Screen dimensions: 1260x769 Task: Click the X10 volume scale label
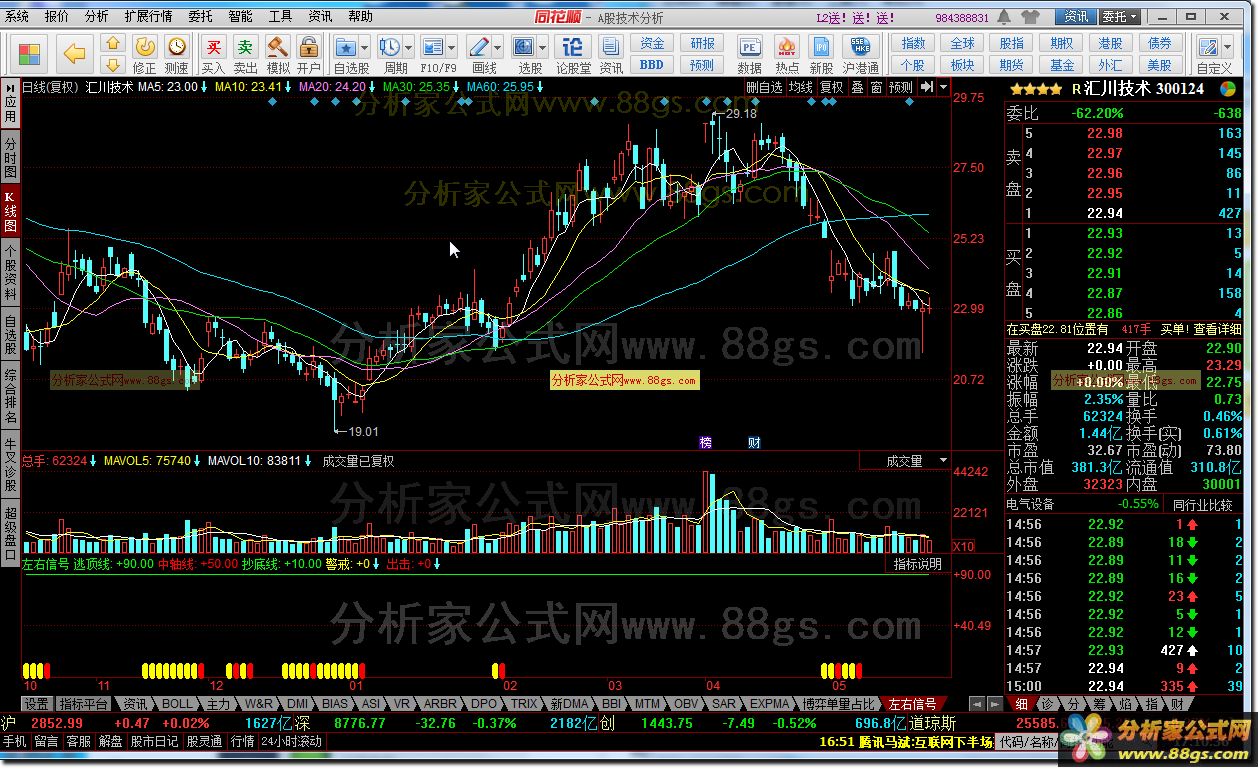pos(964,546)
